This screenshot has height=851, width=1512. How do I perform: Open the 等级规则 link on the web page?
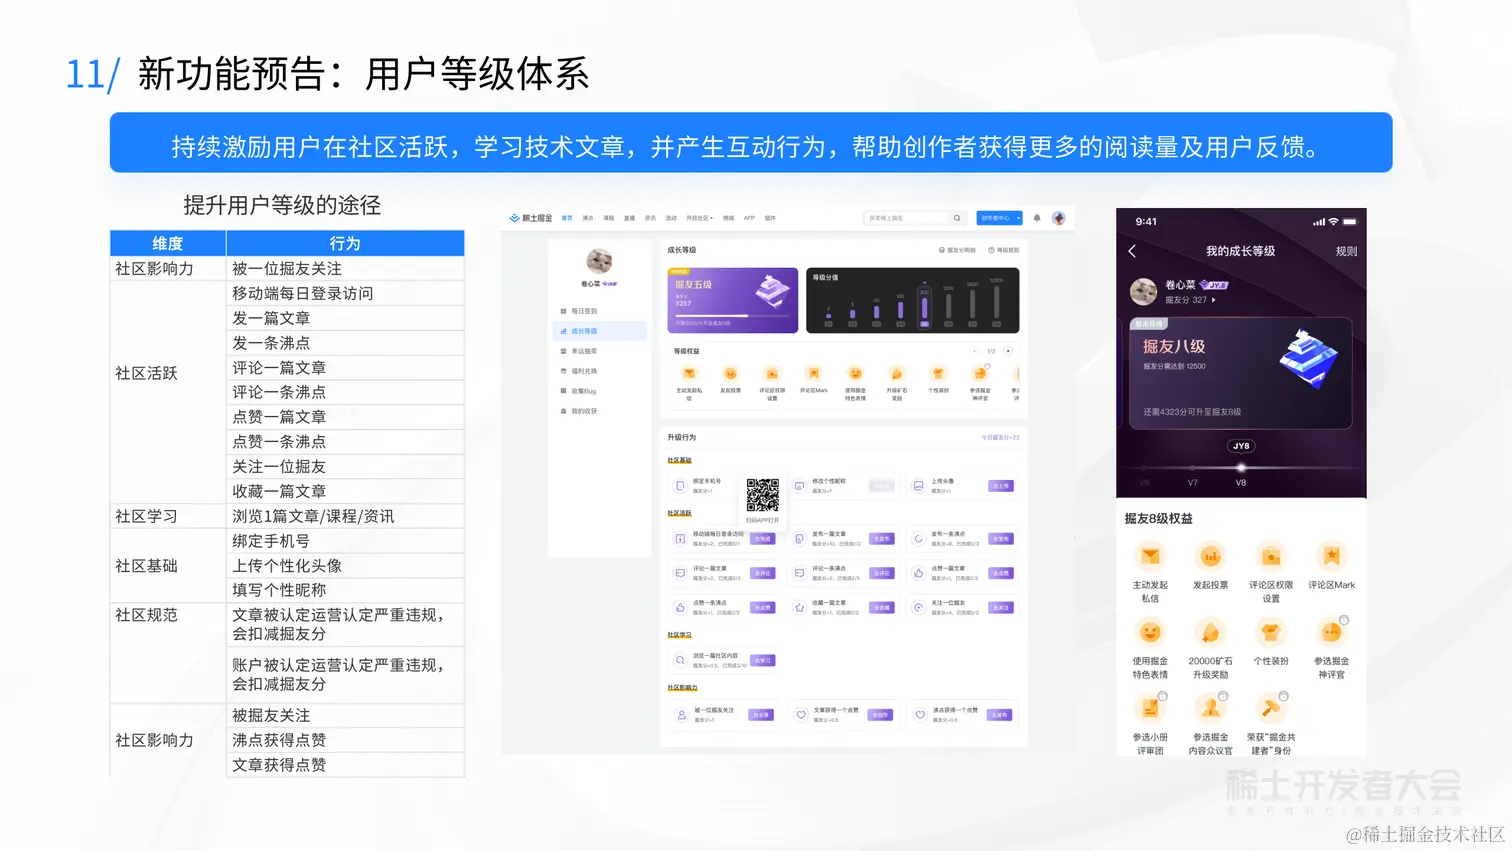1004,250
